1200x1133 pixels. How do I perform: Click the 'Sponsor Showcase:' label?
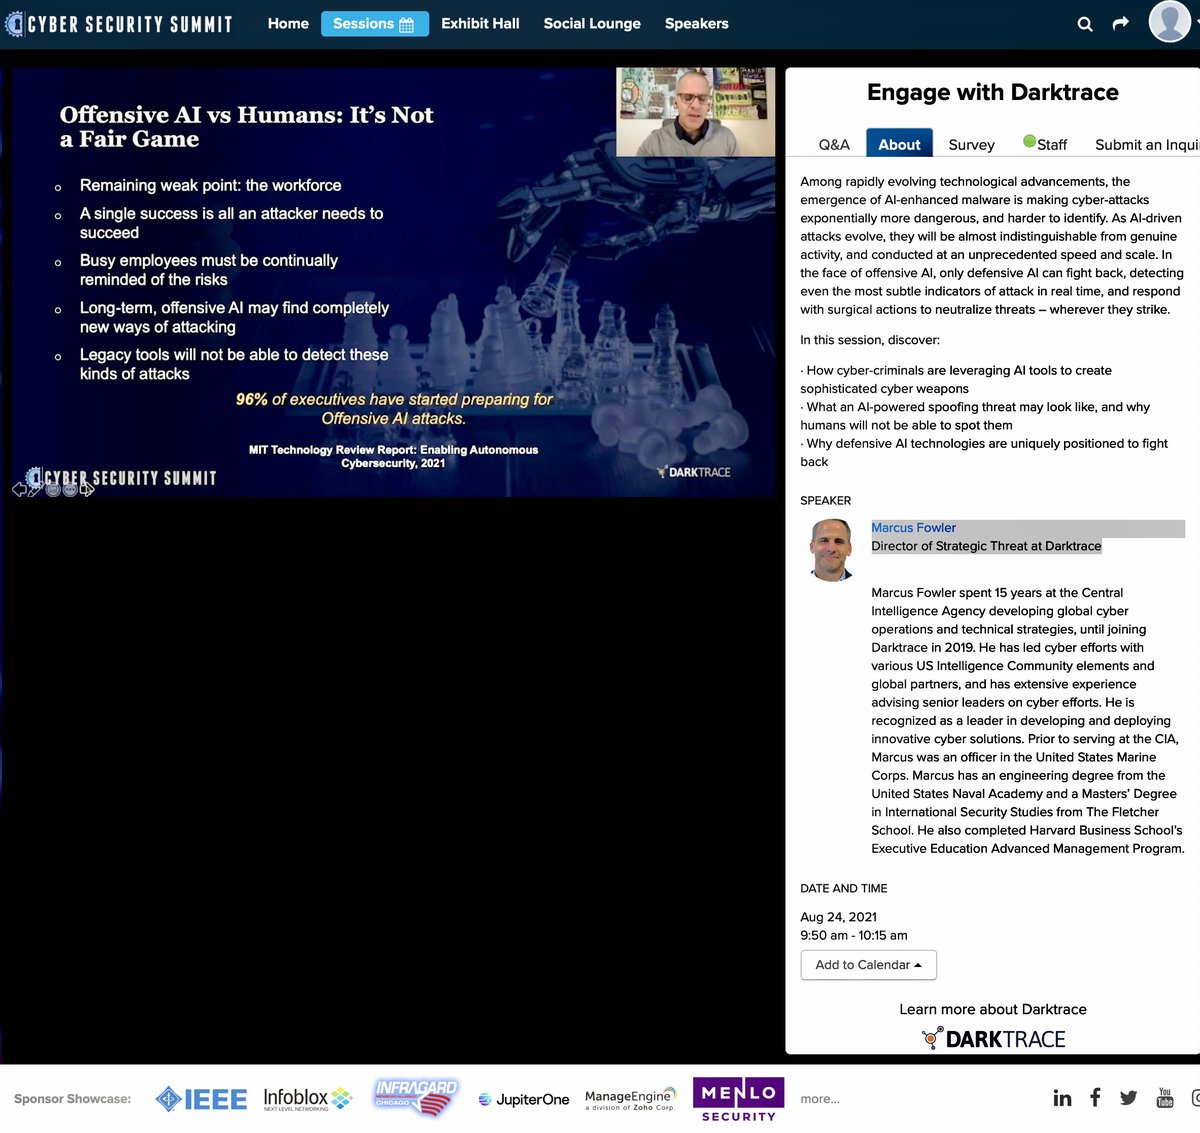pyautogui.click(x=73, y=1099)
